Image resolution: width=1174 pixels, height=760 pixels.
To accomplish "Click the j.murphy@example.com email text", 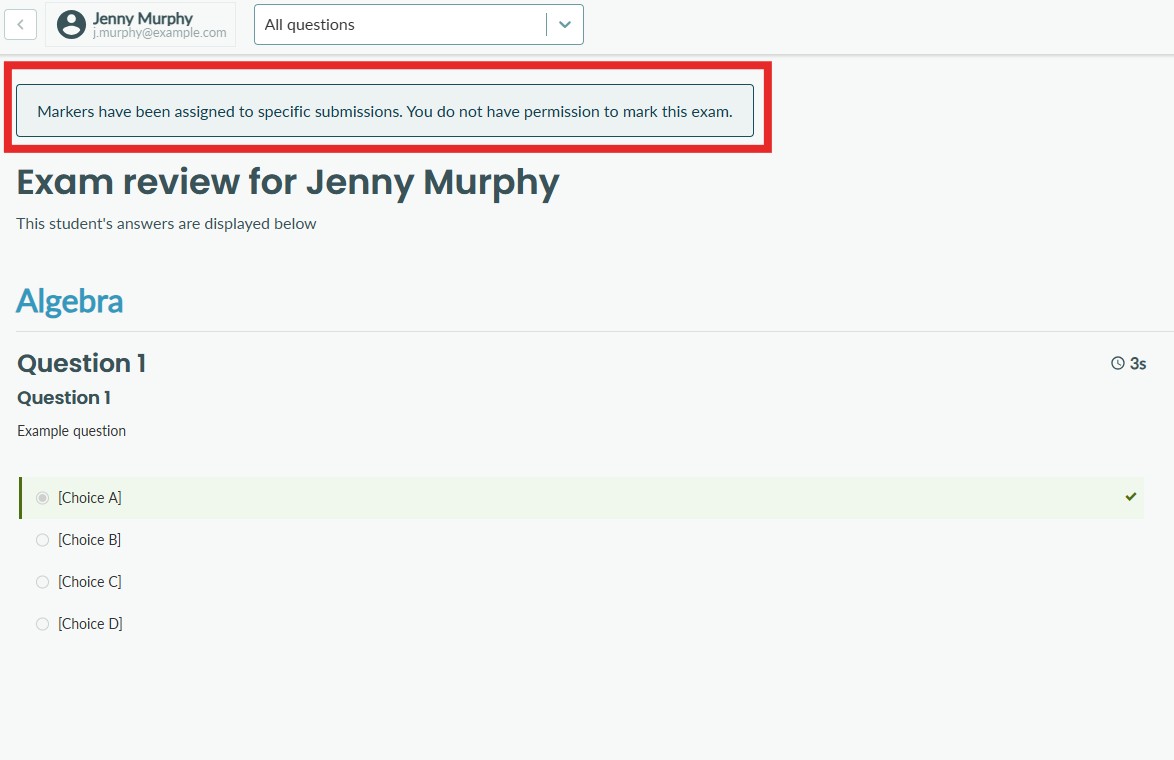I will pyautogui.click(x=160, y=33).
